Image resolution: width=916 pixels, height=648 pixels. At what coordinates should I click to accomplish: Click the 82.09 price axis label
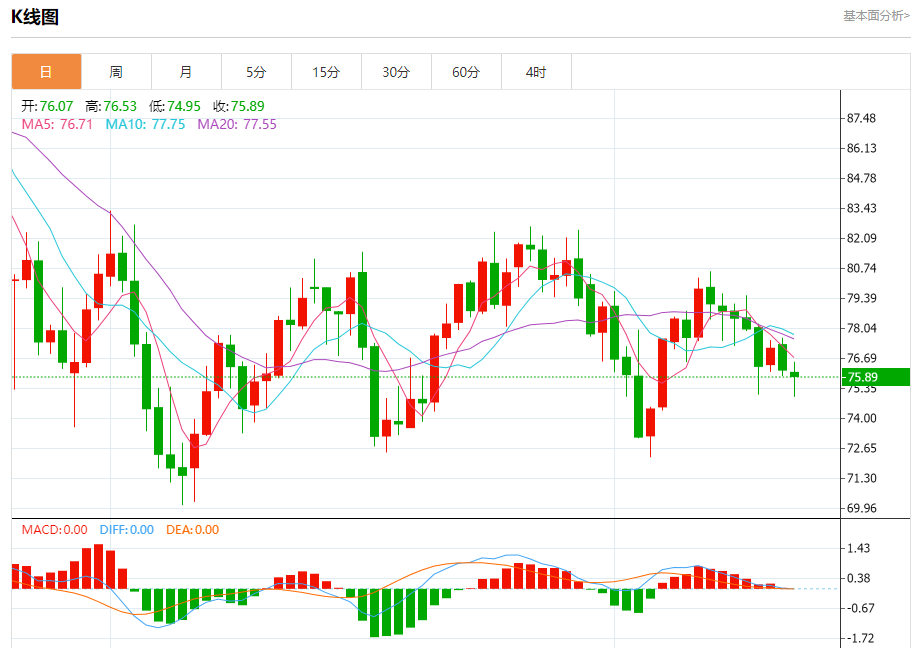click(x=862, y=238)
